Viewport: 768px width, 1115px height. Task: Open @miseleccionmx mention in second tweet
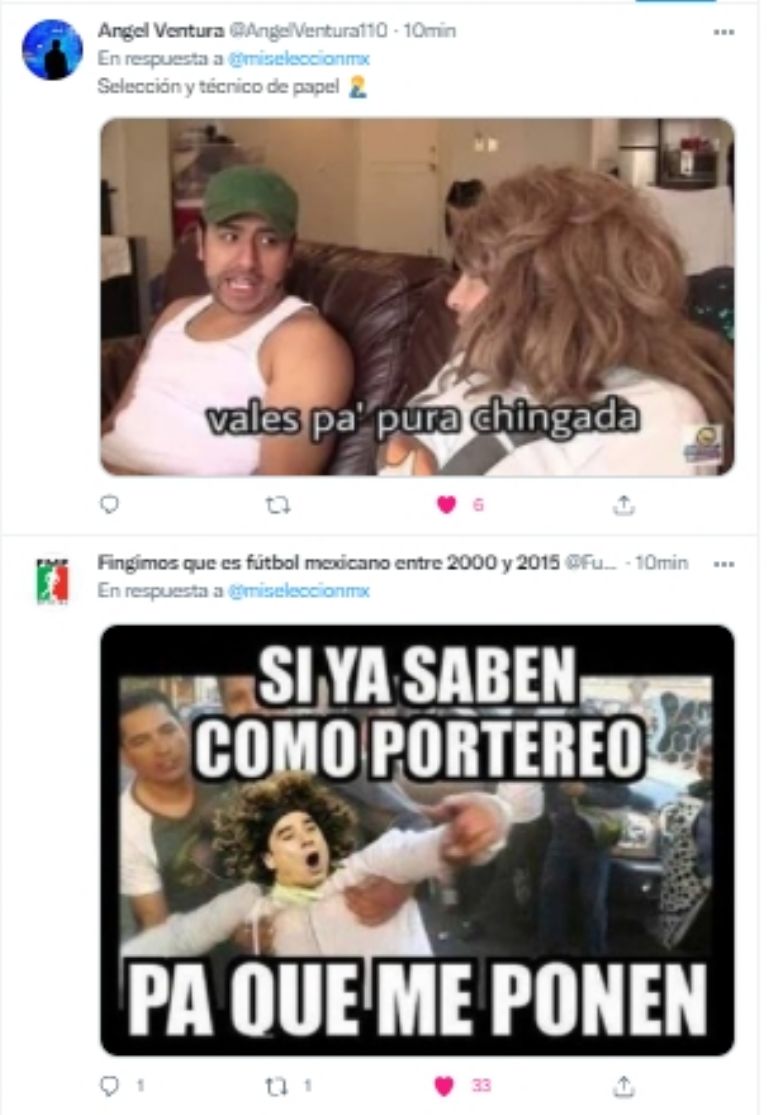click(299, 591)
